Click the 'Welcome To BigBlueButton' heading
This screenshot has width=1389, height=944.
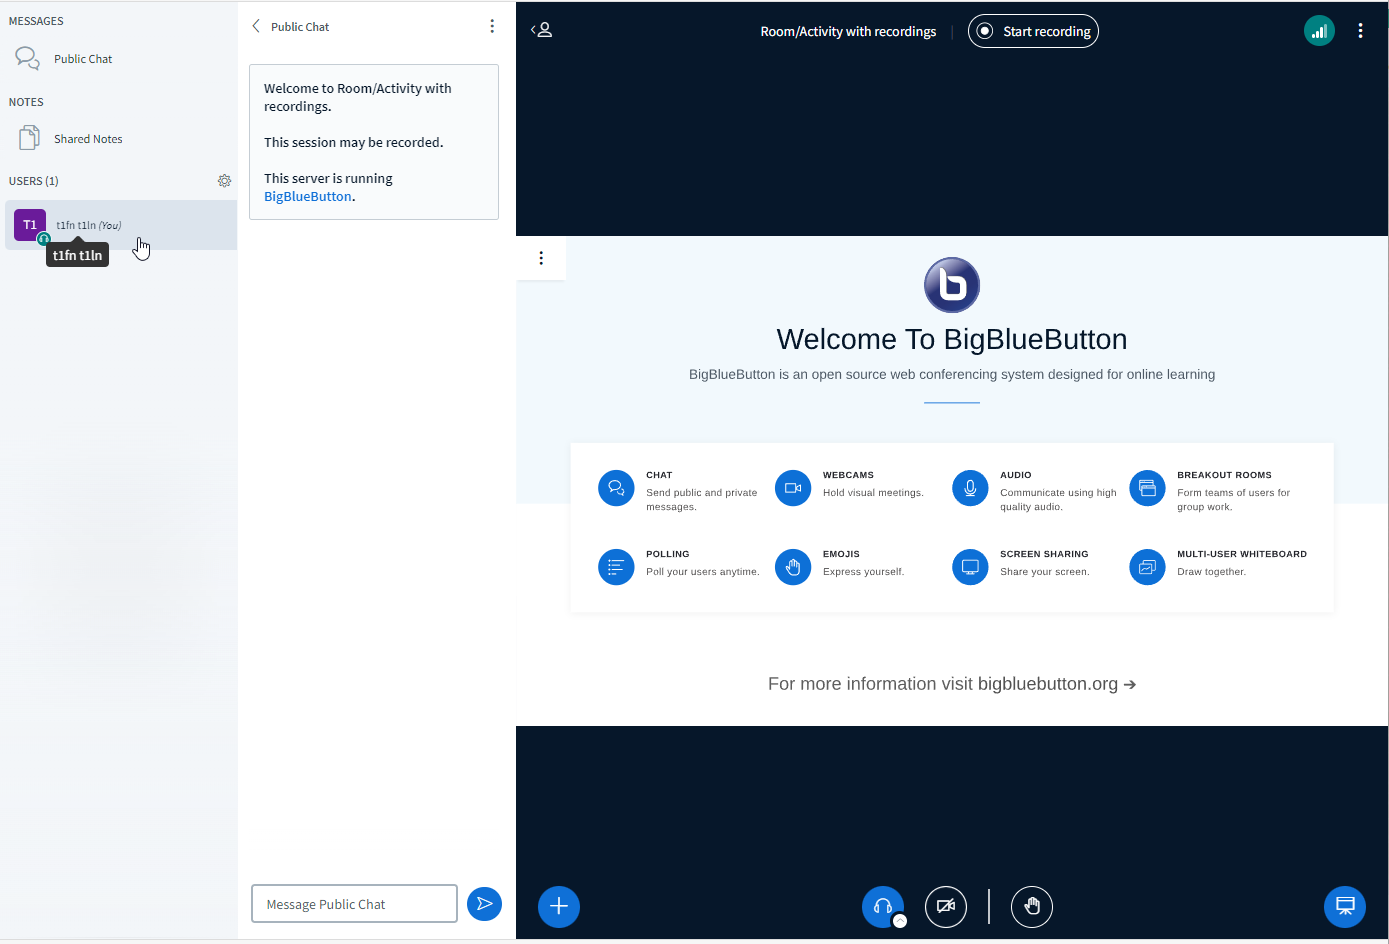pyautogui.click(x=952, y=339)
